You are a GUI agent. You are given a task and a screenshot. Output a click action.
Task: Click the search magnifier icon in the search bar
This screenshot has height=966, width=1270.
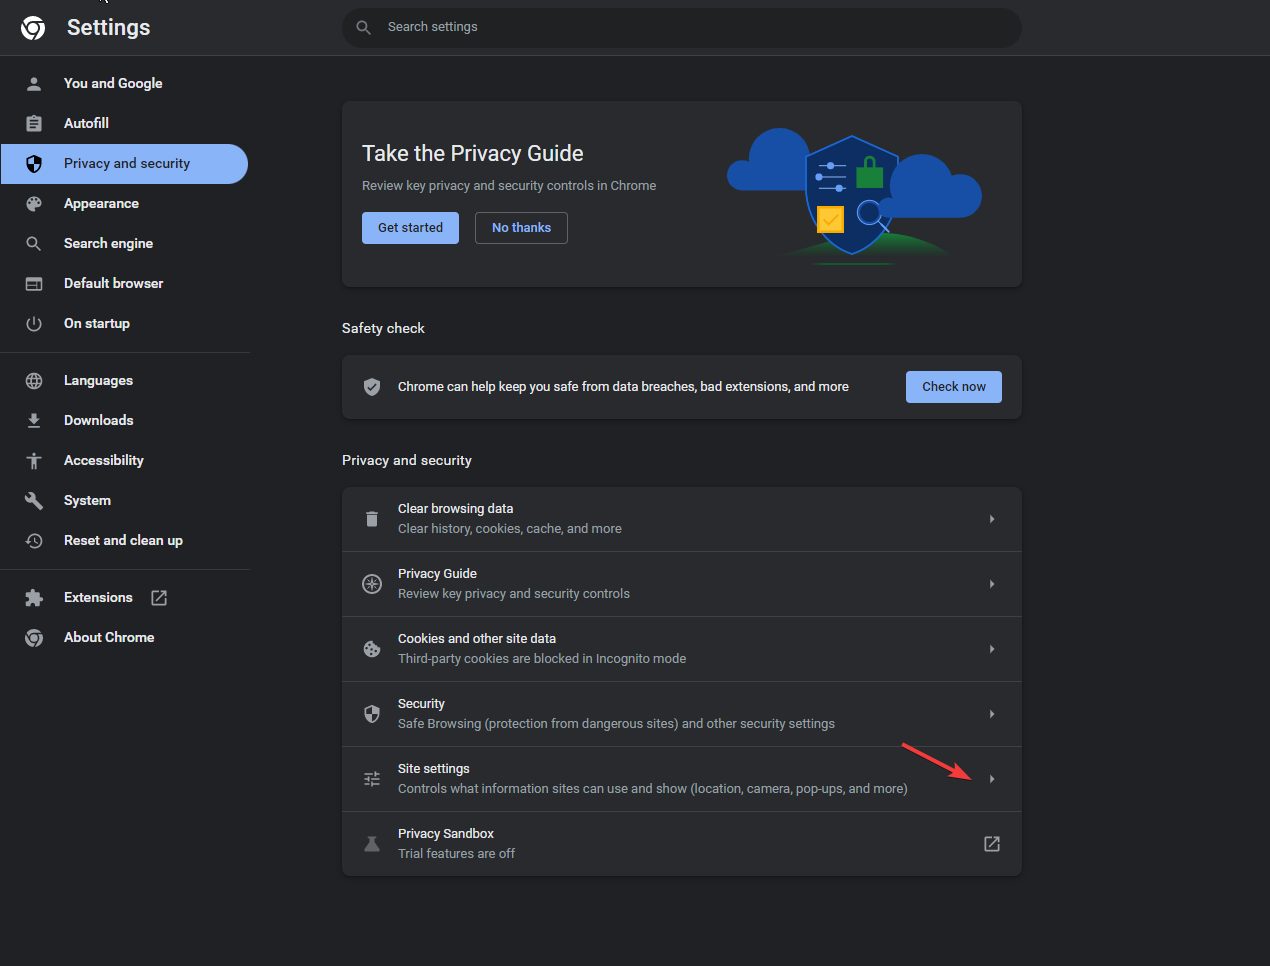point(364,28)
